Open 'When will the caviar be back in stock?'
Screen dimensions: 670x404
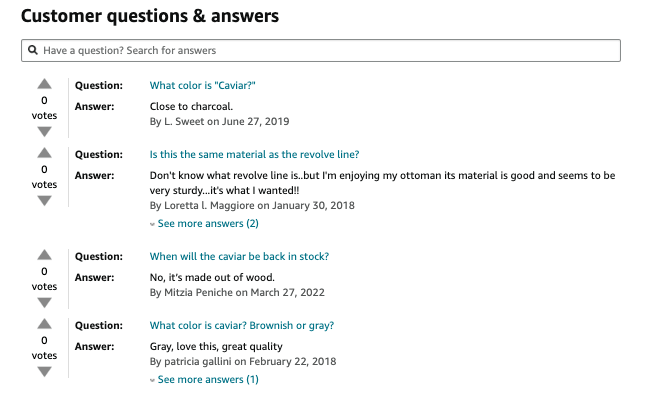(x=239, y=257)
